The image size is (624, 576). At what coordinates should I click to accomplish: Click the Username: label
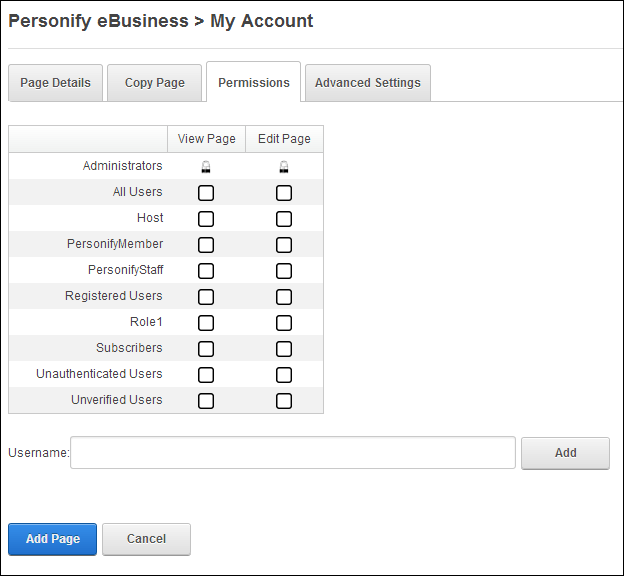click(x=39, y=453)
